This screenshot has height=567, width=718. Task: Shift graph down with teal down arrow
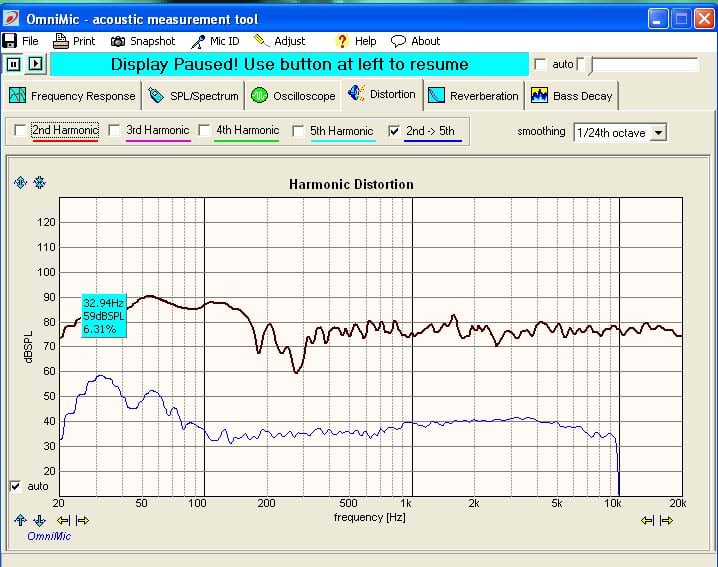(39, 520)
